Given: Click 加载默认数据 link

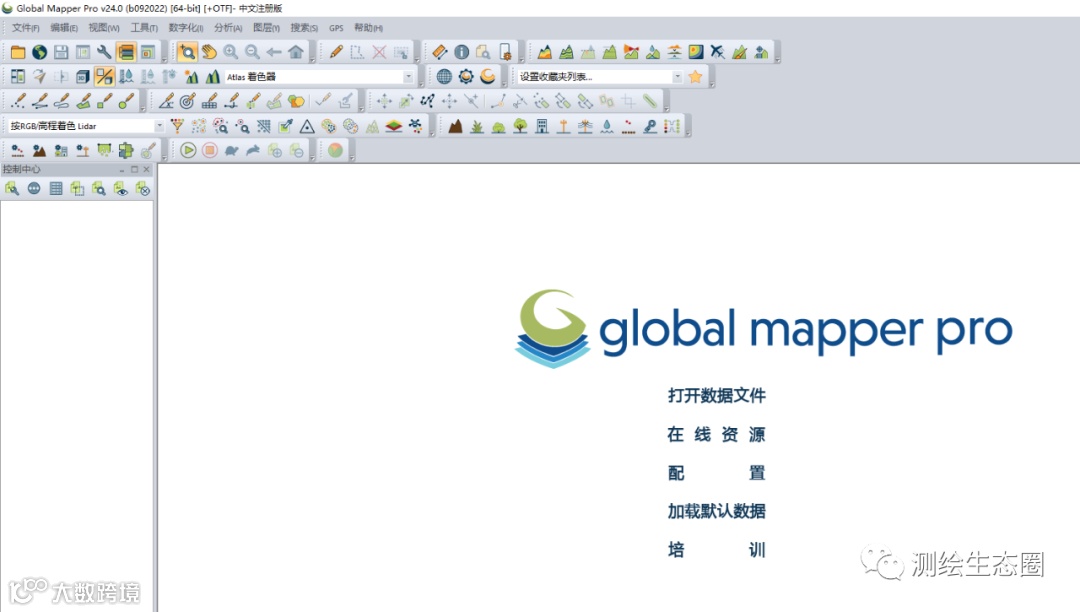Looking at the screenshot, I should coord(716,511).
